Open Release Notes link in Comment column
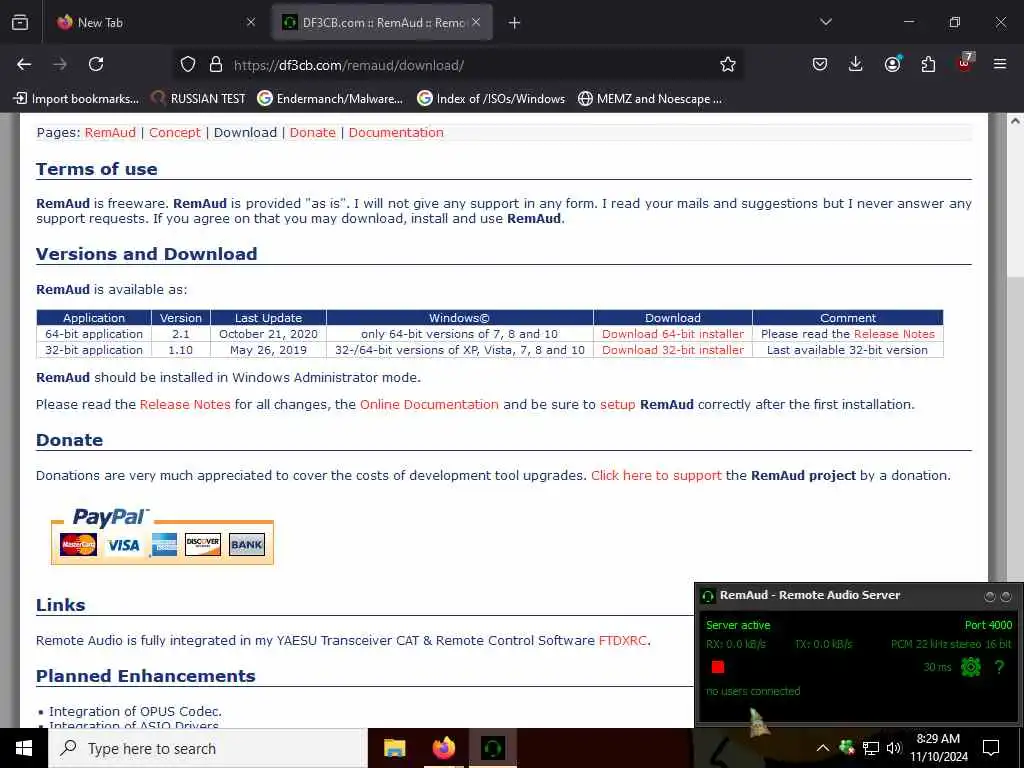Image resolution: width=1024 pixels, height=768 pixels. (894, 334)
